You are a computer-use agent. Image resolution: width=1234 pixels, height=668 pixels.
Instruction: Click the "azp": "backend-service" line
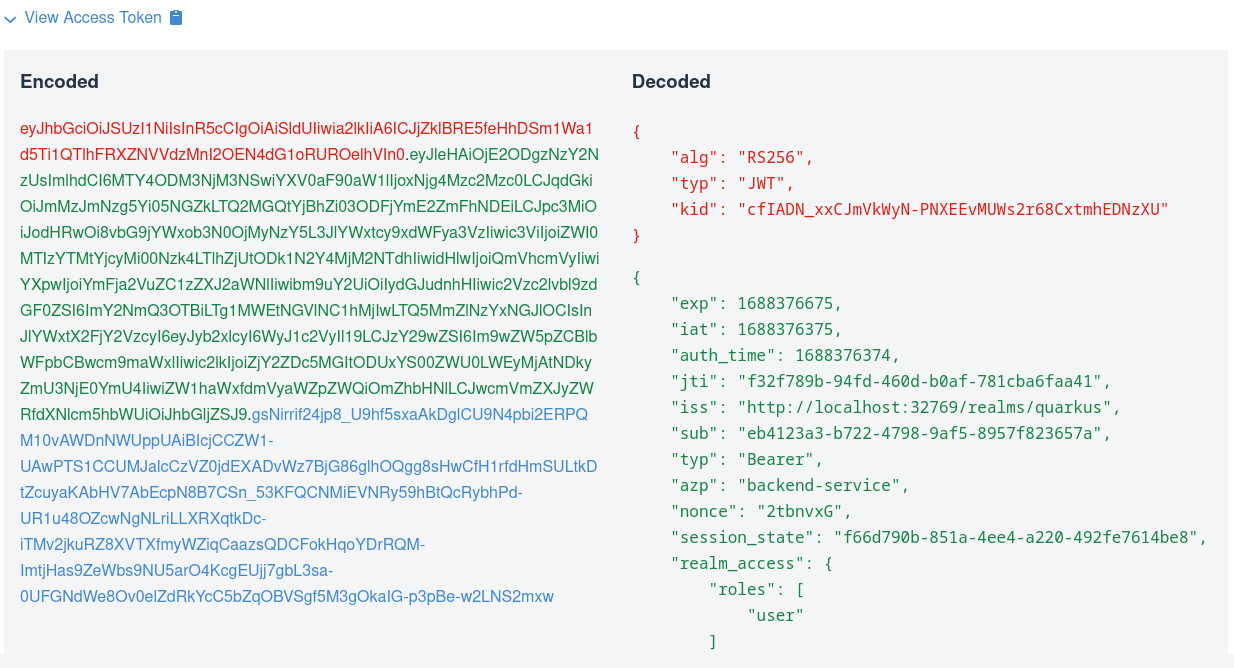coord(790,486)
